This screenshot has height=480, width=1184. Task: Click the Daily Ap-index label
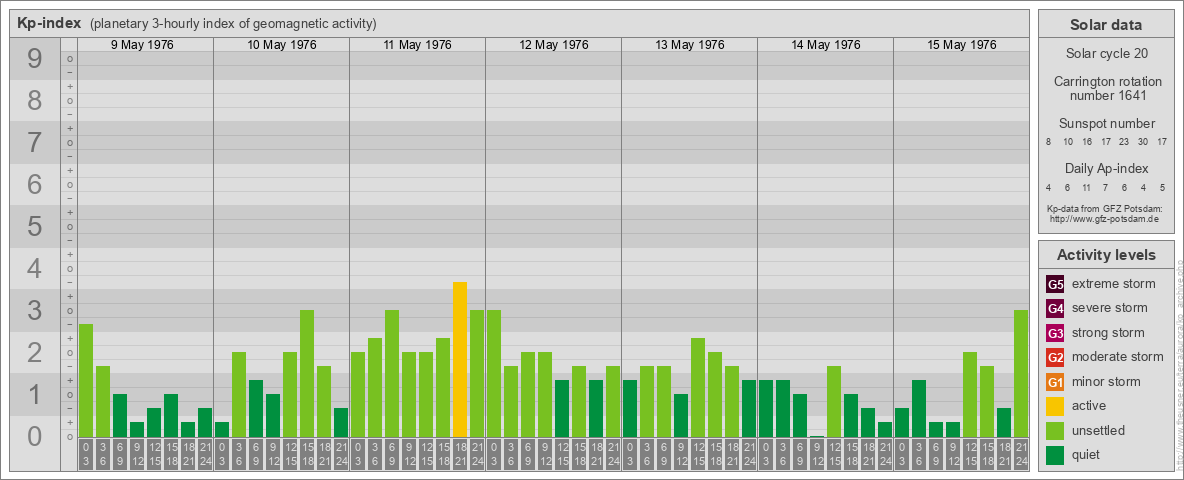[x=1106, y=168]
